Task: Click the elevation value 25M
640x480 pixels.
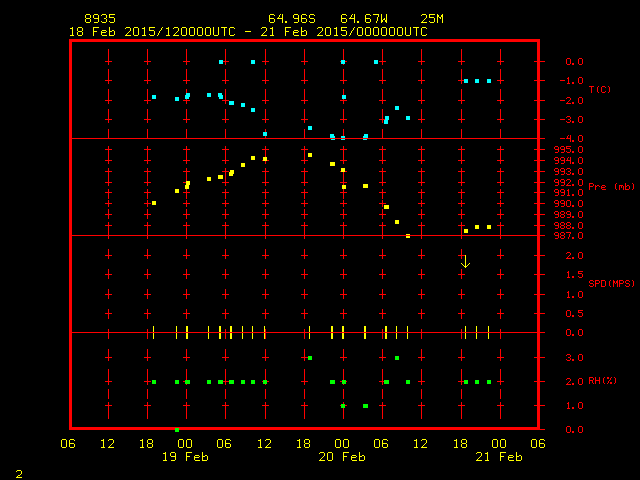Action: point(432,19)
